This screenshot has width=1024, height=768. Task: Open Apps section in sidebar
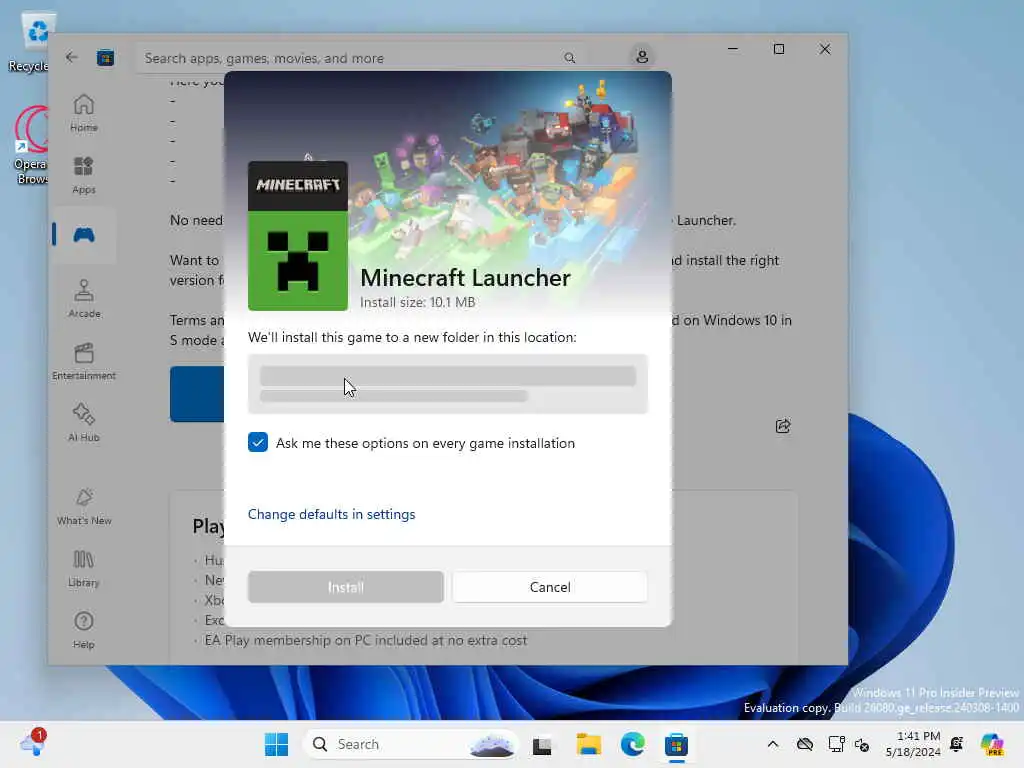[x=84, y=175]
